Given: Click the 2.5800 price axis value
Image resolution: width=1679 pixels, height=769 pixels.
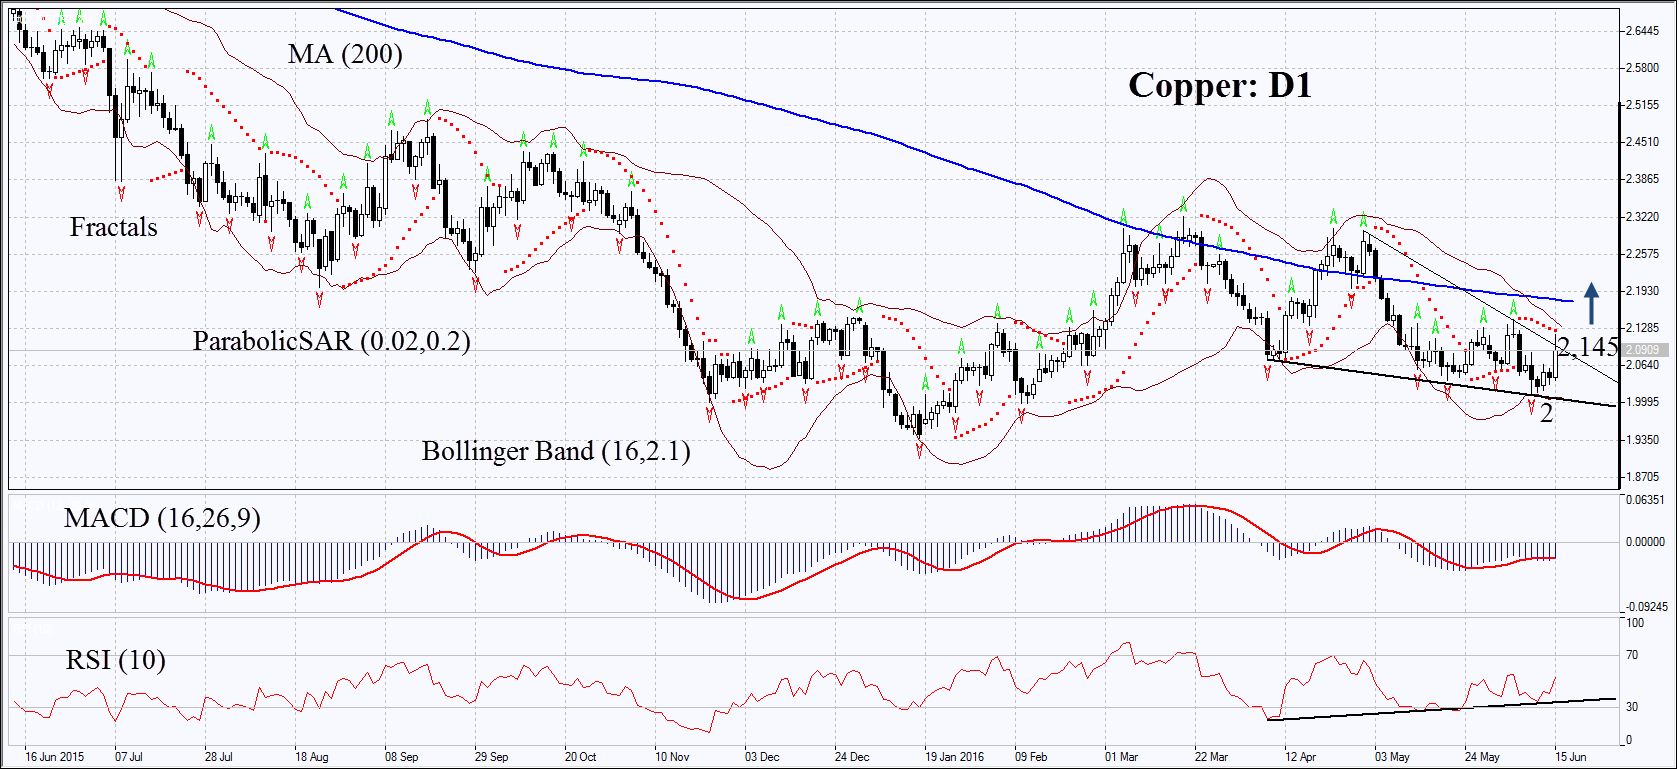Looking at the screenshot, I should point(1642,68).
